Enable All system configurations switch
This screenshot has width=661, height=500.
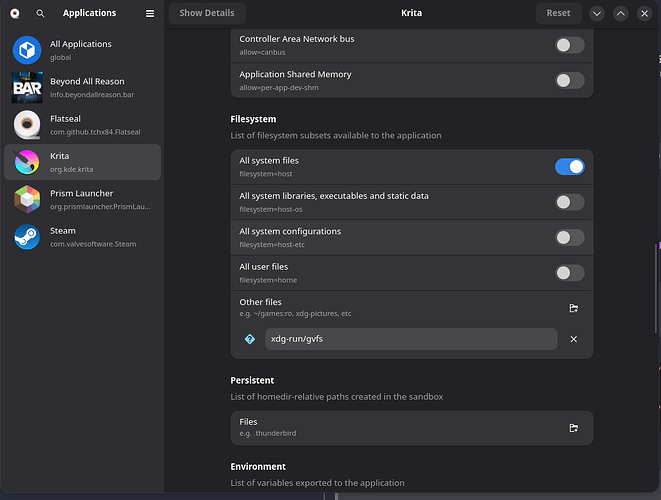tap(569, 237)
